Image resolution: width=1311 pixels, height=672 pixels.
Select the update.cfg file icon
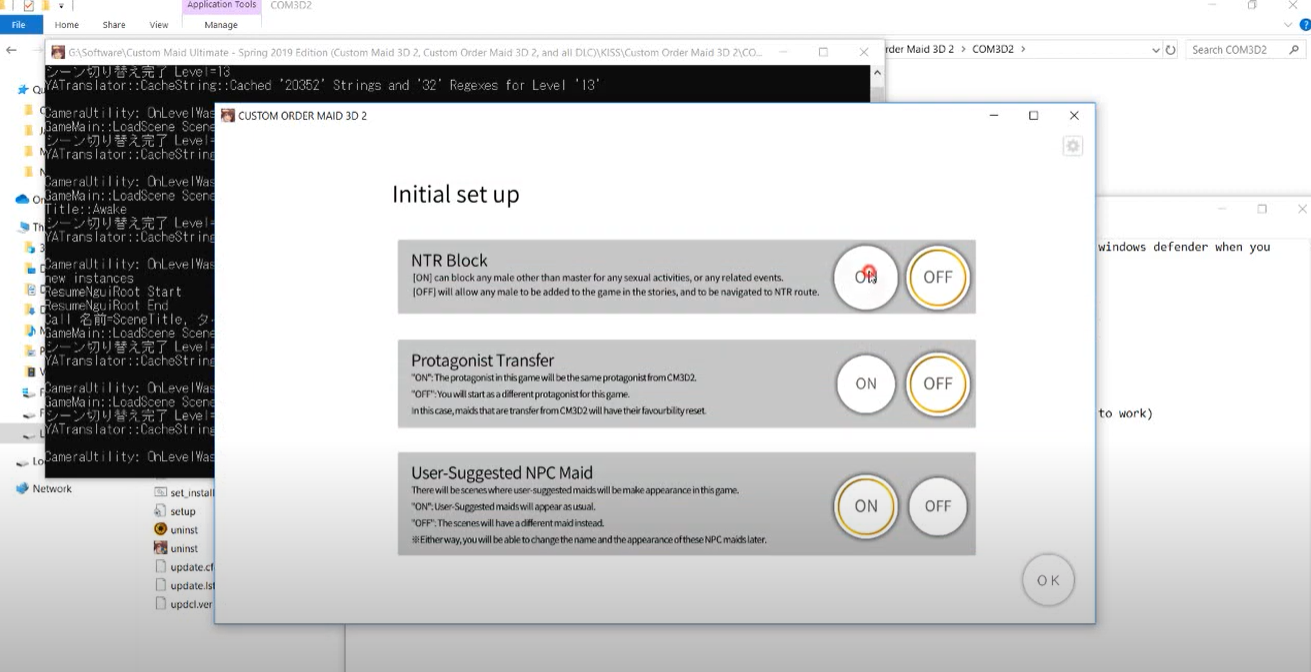pos(160,567)
